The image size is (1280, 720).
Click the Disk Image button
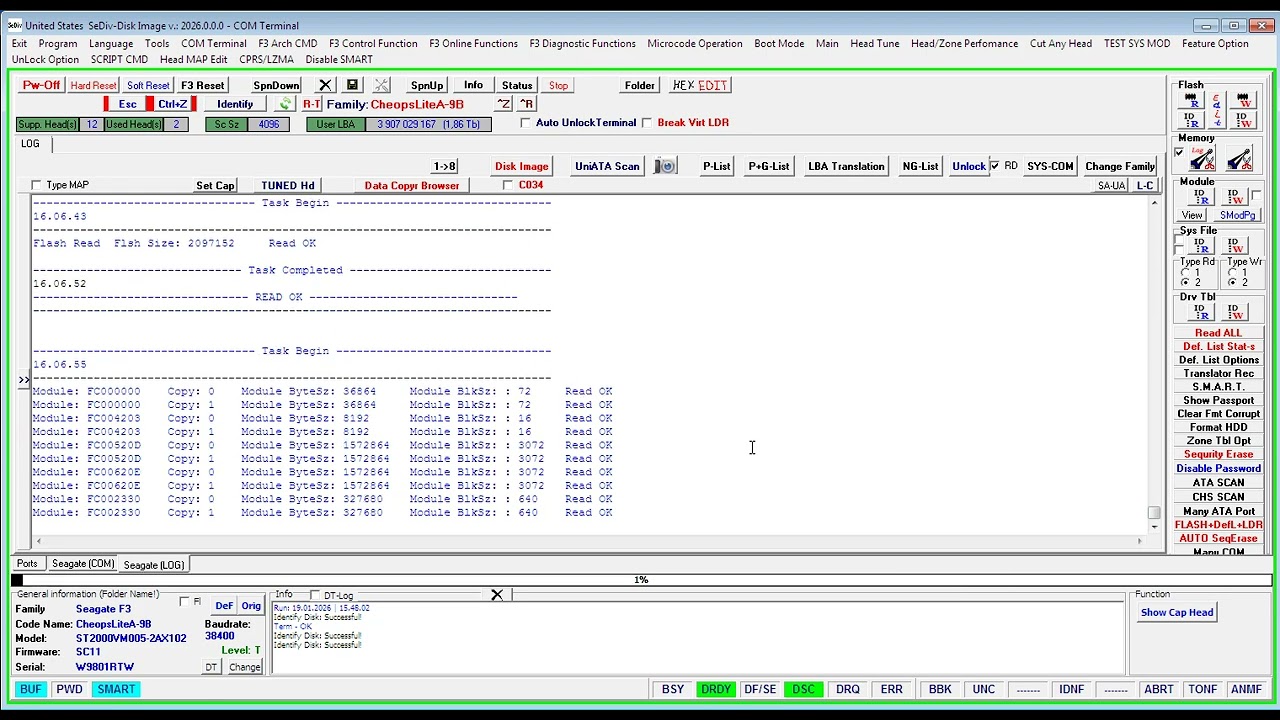point(522,166)
